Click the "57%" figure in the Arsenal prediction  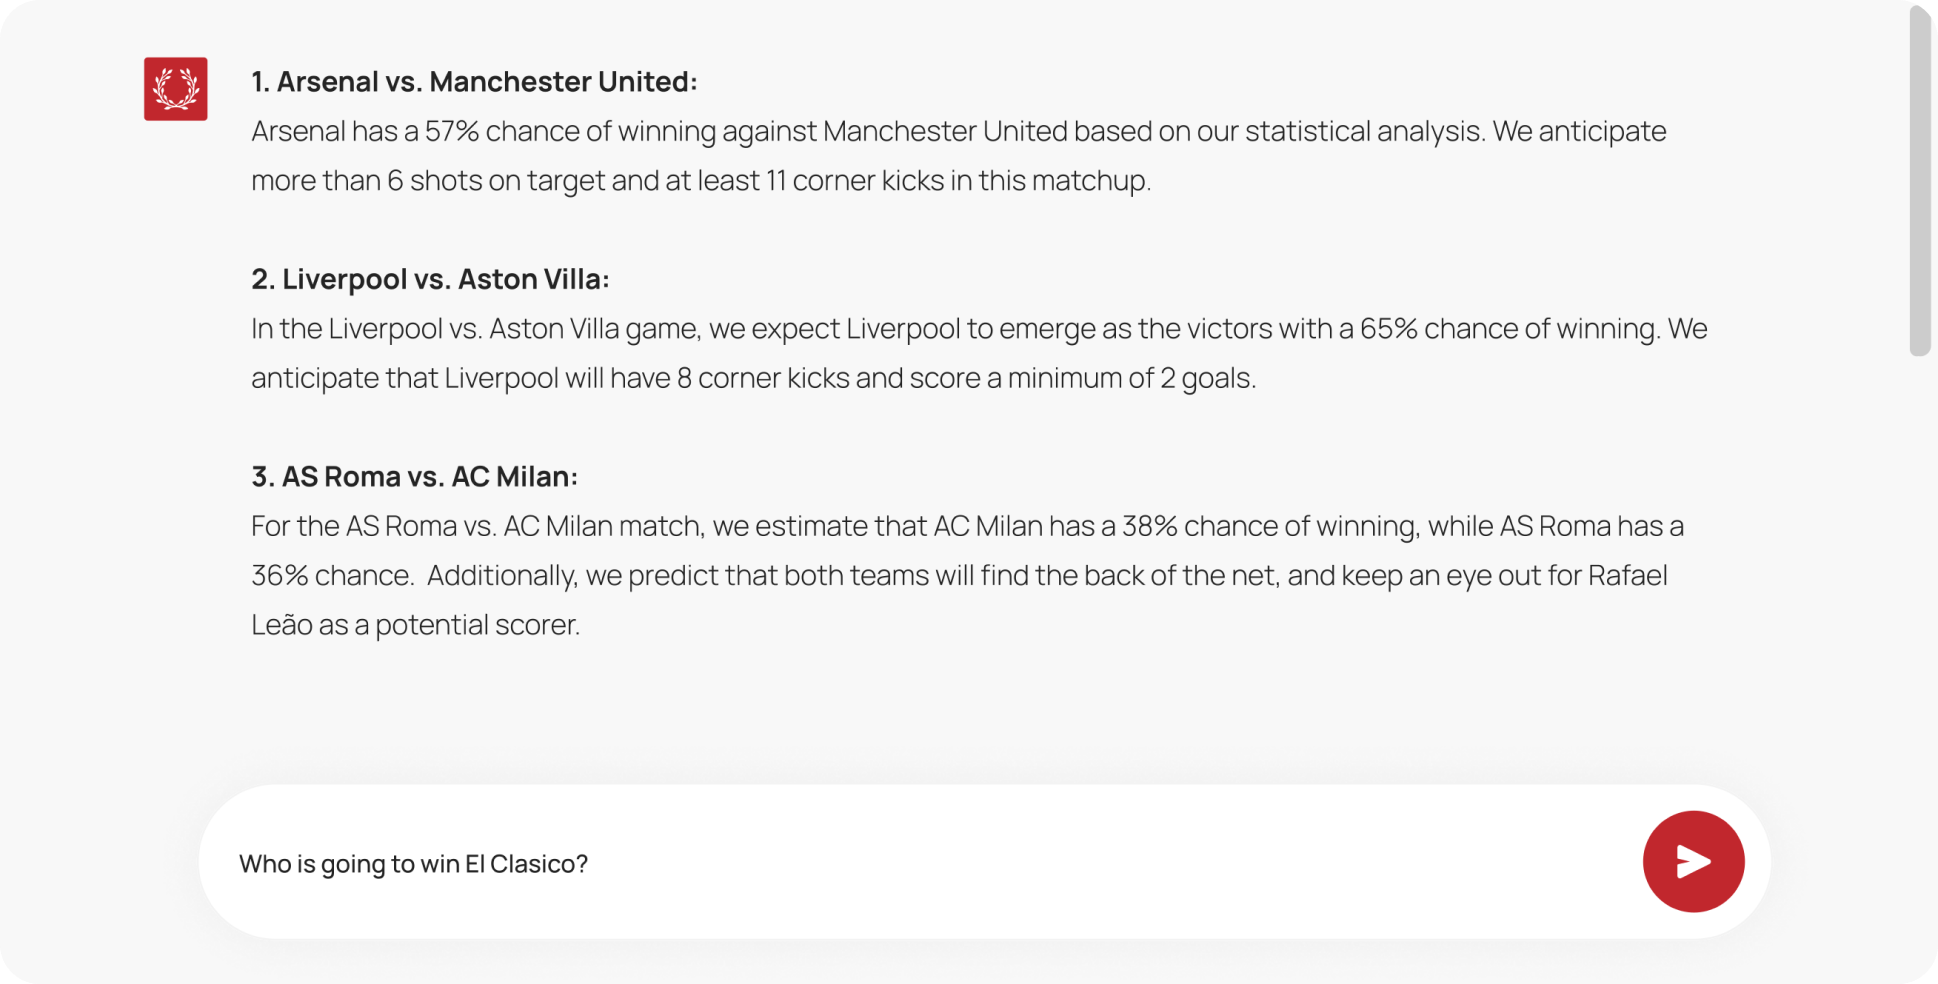point(451,132)
